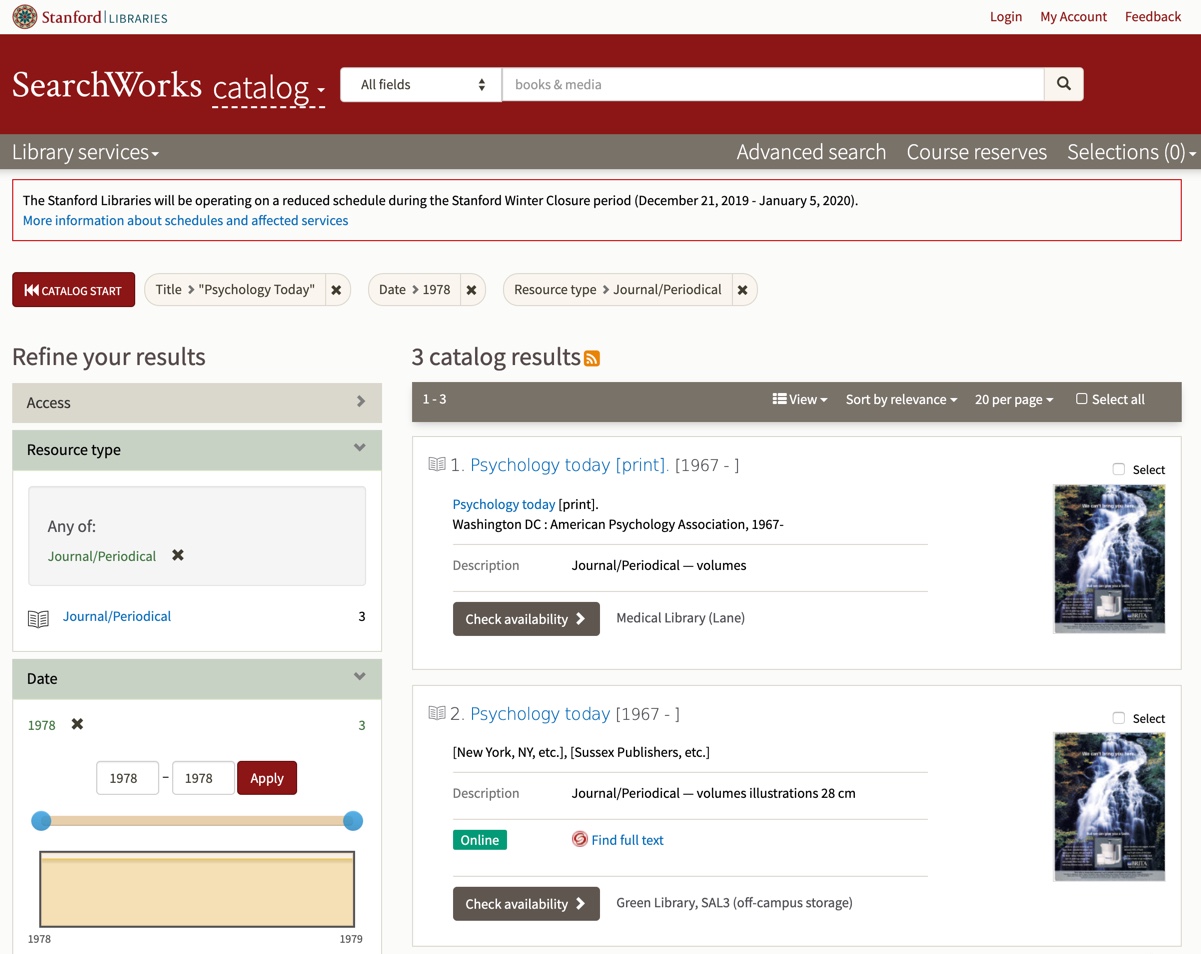Collapse the Date facet panel

point(197,678)
